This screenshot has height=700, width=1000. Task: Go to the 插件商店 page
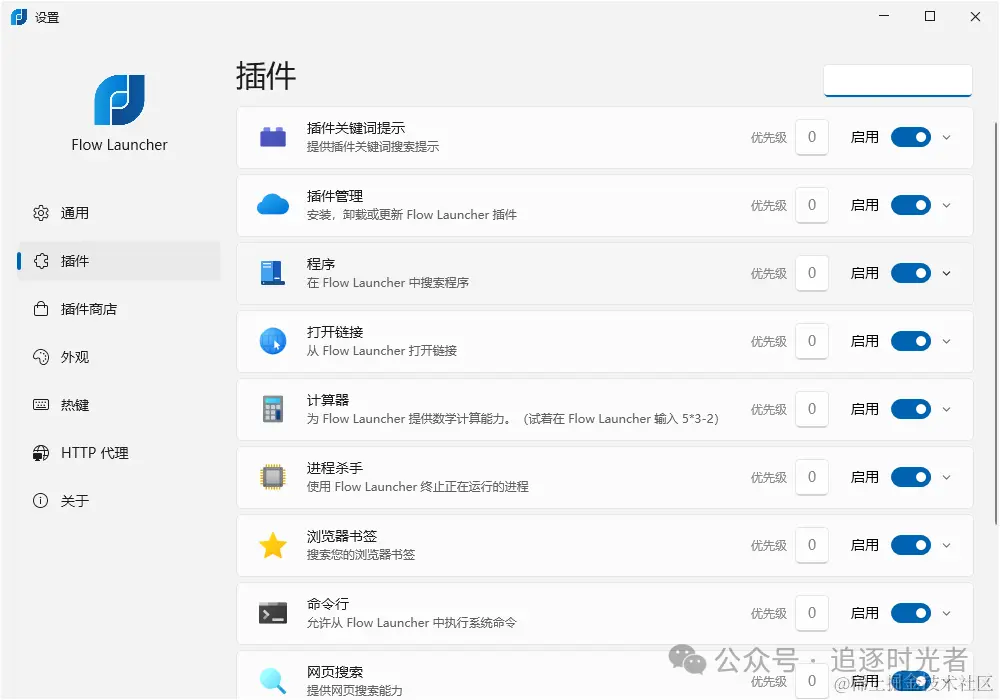[x=119, y=309]
